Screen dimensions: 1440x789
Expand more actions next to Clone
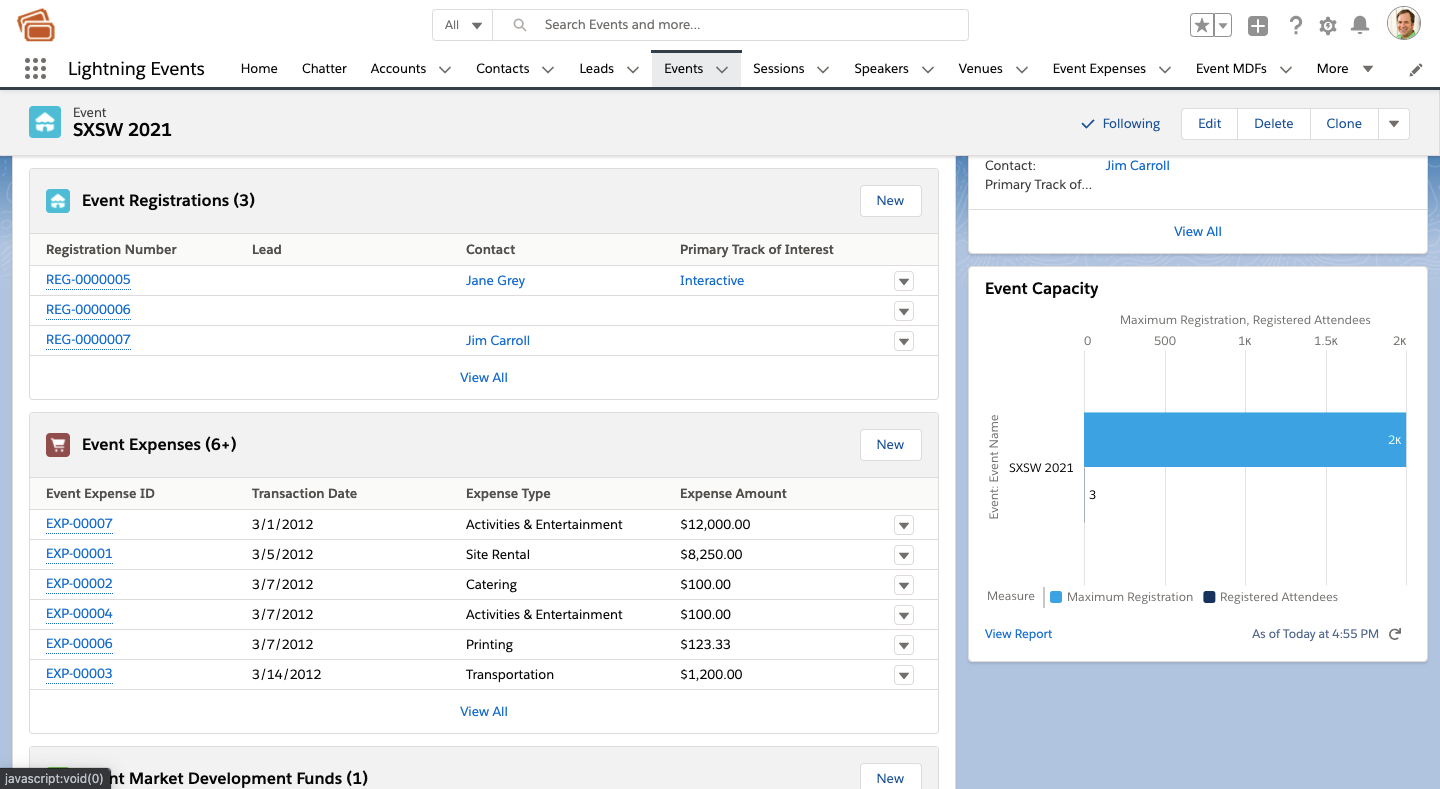click(x=1394, y=124)
